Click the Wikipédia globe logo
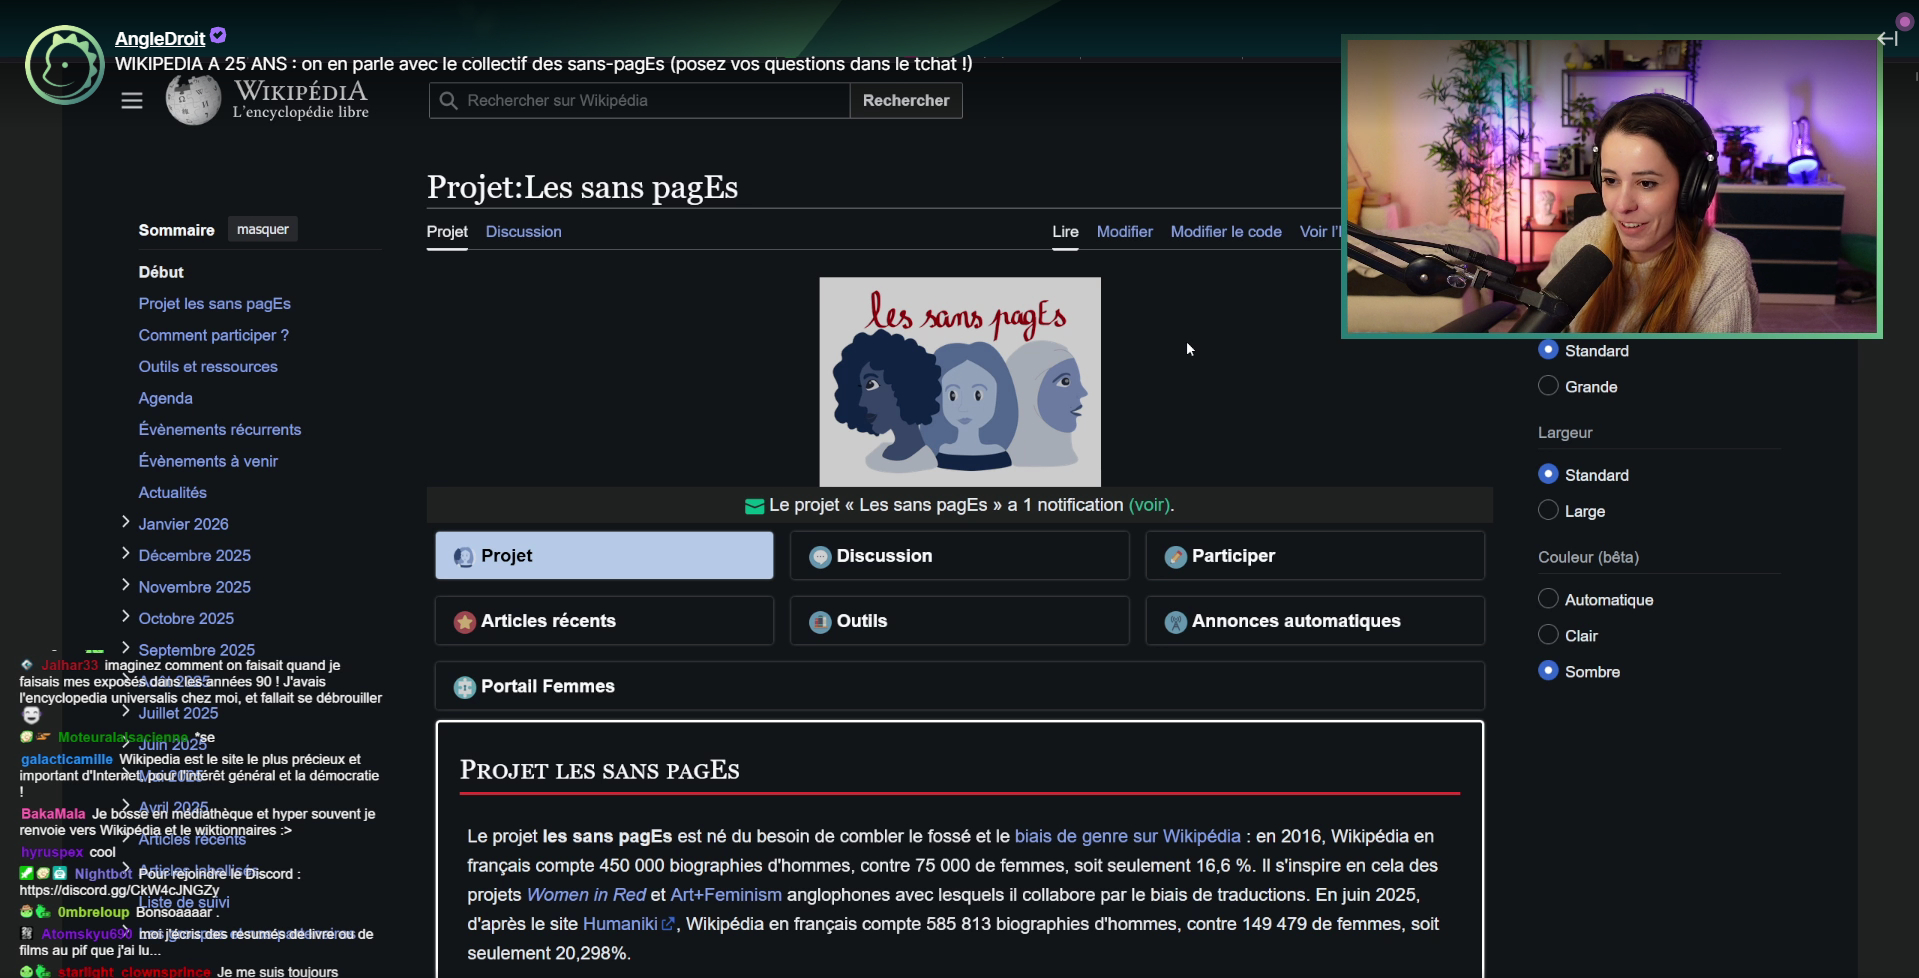The width and height of the screenshot is (1919, 978). (x=192, y=101)
